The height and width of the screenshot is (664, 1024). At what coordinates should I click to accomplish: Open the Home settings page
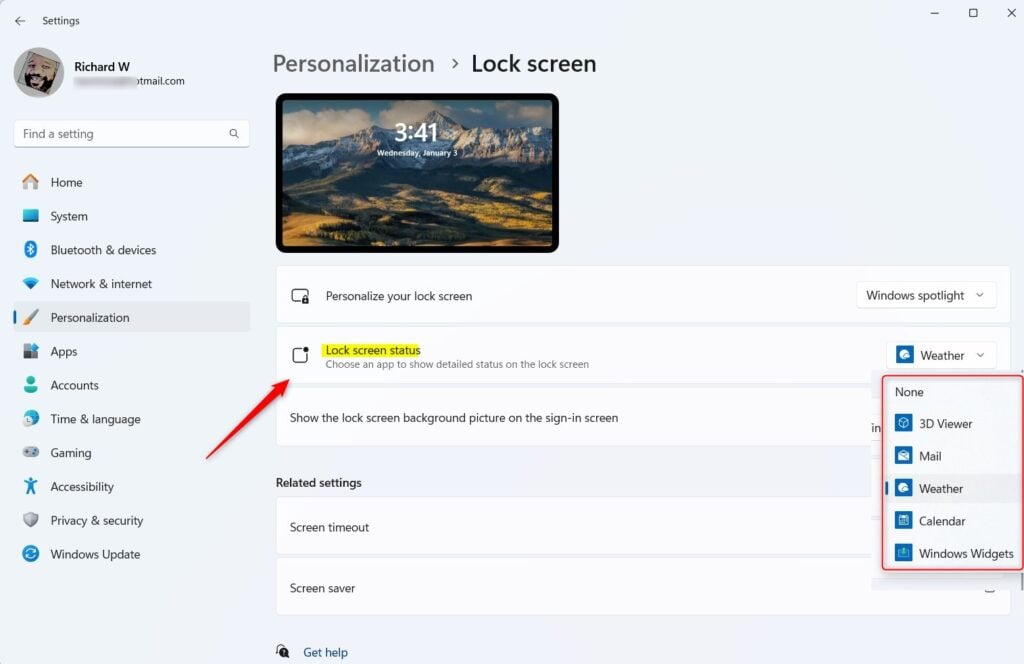131,182
